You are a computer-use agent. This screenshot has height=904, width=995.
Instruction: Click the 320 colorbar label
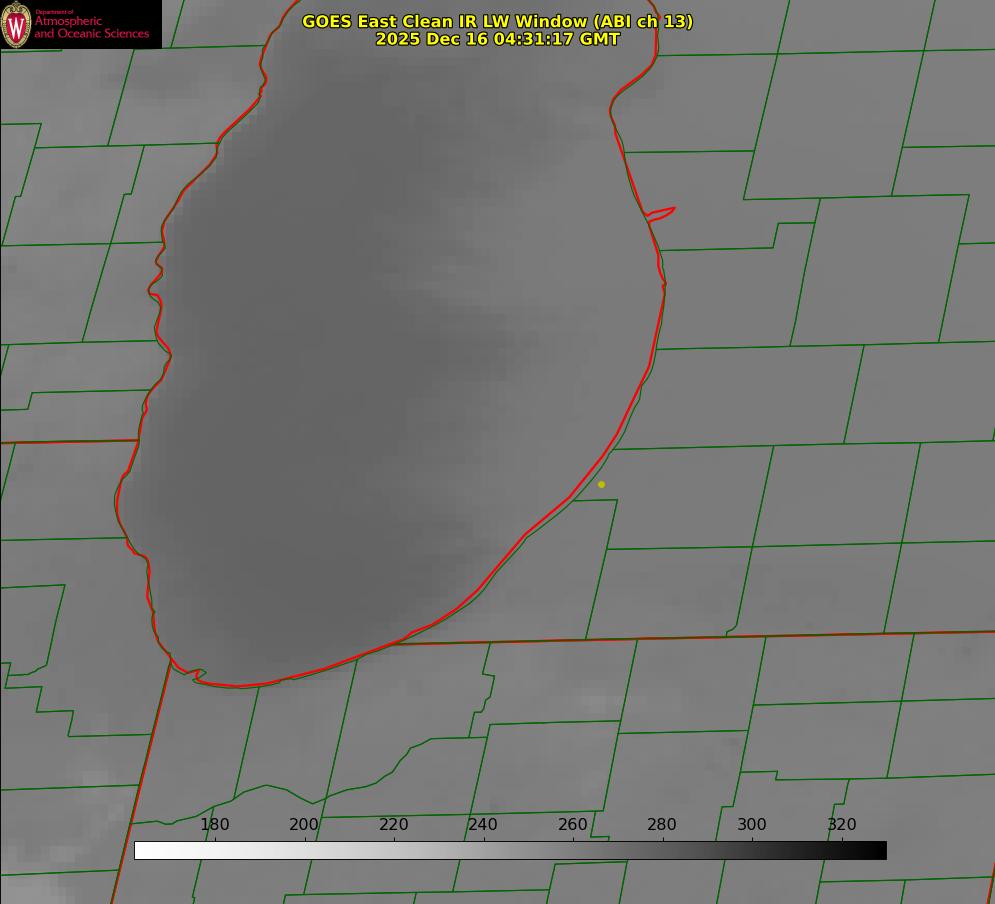[x=842, y=824]
